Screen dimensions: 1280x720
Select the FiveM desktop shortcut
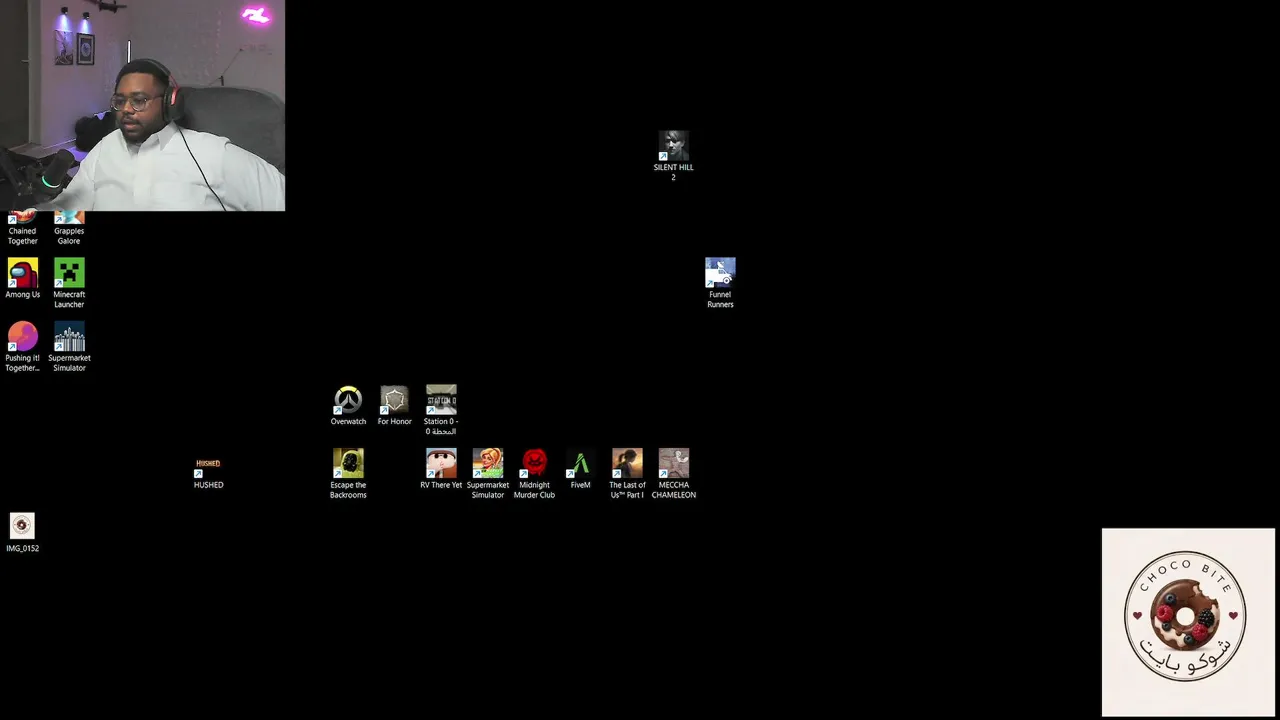point(580,468)
